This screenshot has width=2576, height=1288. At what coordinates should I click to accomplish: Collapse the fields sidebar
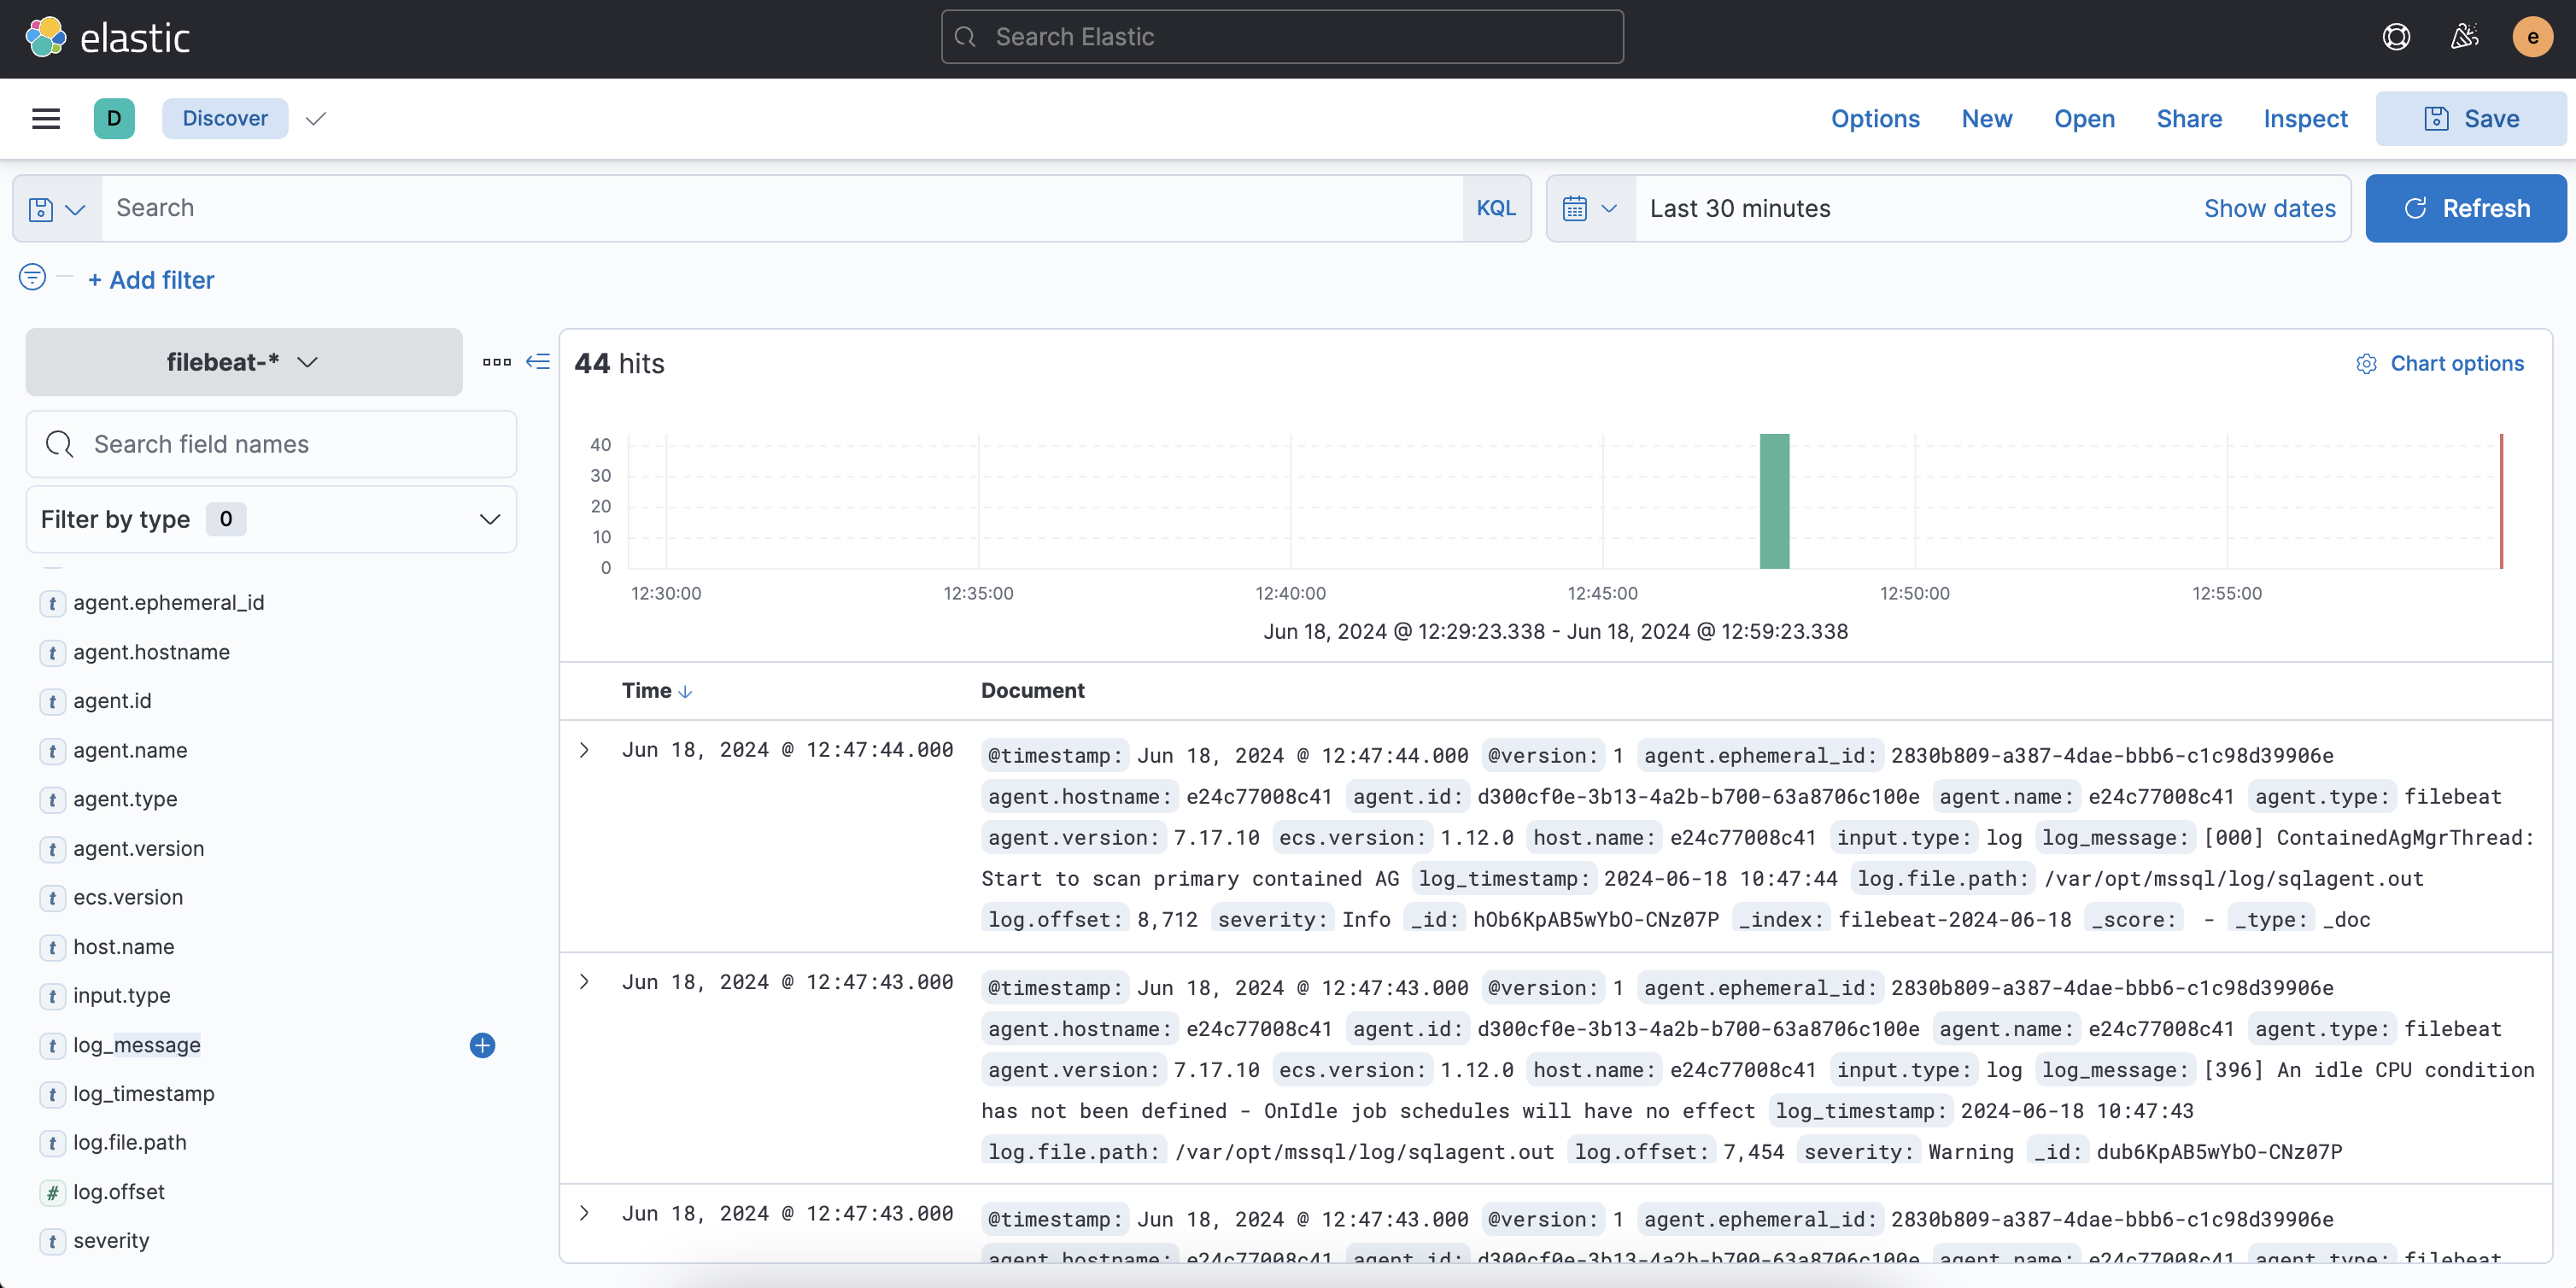point(538,362)
